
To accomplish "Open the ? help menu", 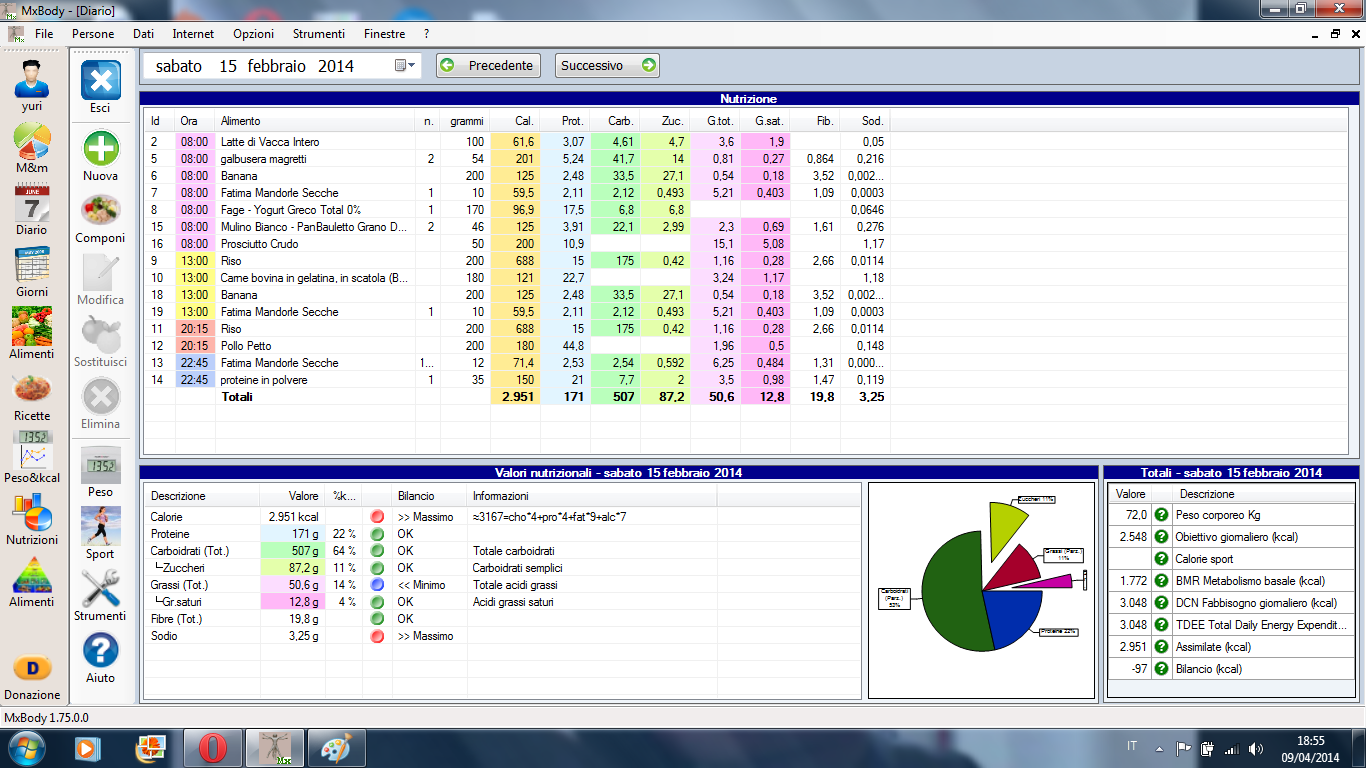I will (x=426, y=34).
